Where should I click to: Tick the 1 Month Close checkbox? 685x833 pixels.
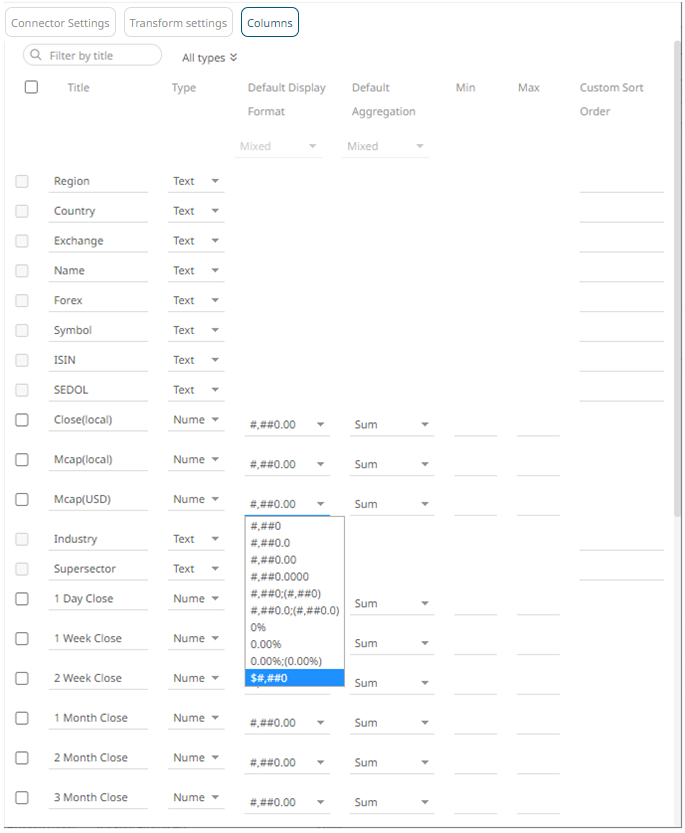coord(22,718)
